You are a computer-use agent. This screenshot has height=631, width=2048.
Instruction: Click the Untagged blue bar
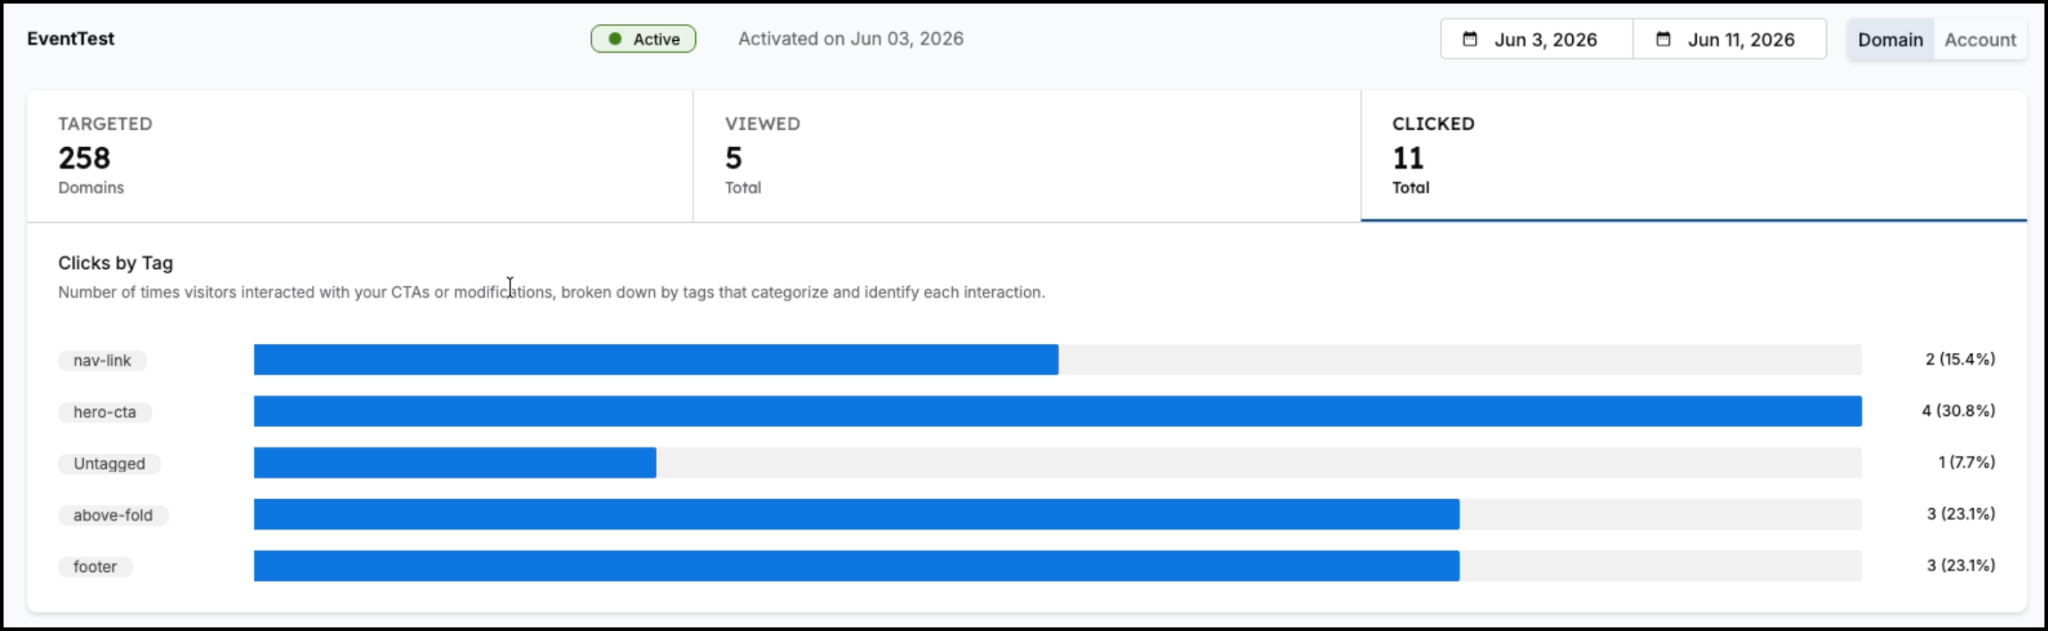455,463
